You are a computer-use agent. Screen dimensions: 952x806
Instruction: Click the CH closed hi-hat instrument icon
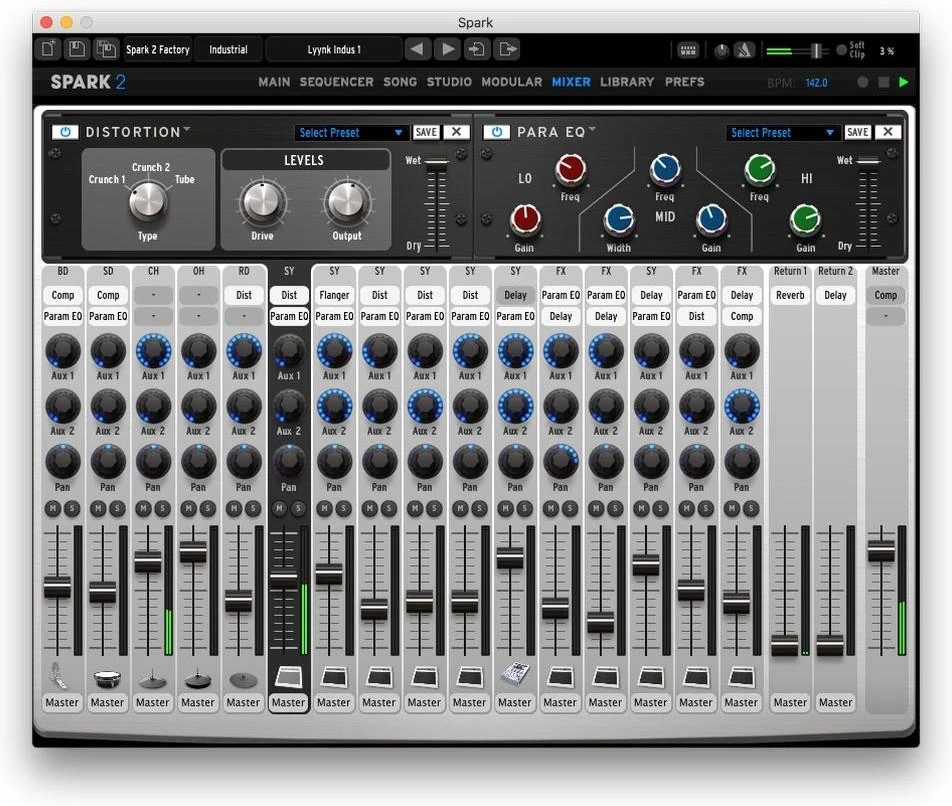pyautogui.click(x=152, y=679)
